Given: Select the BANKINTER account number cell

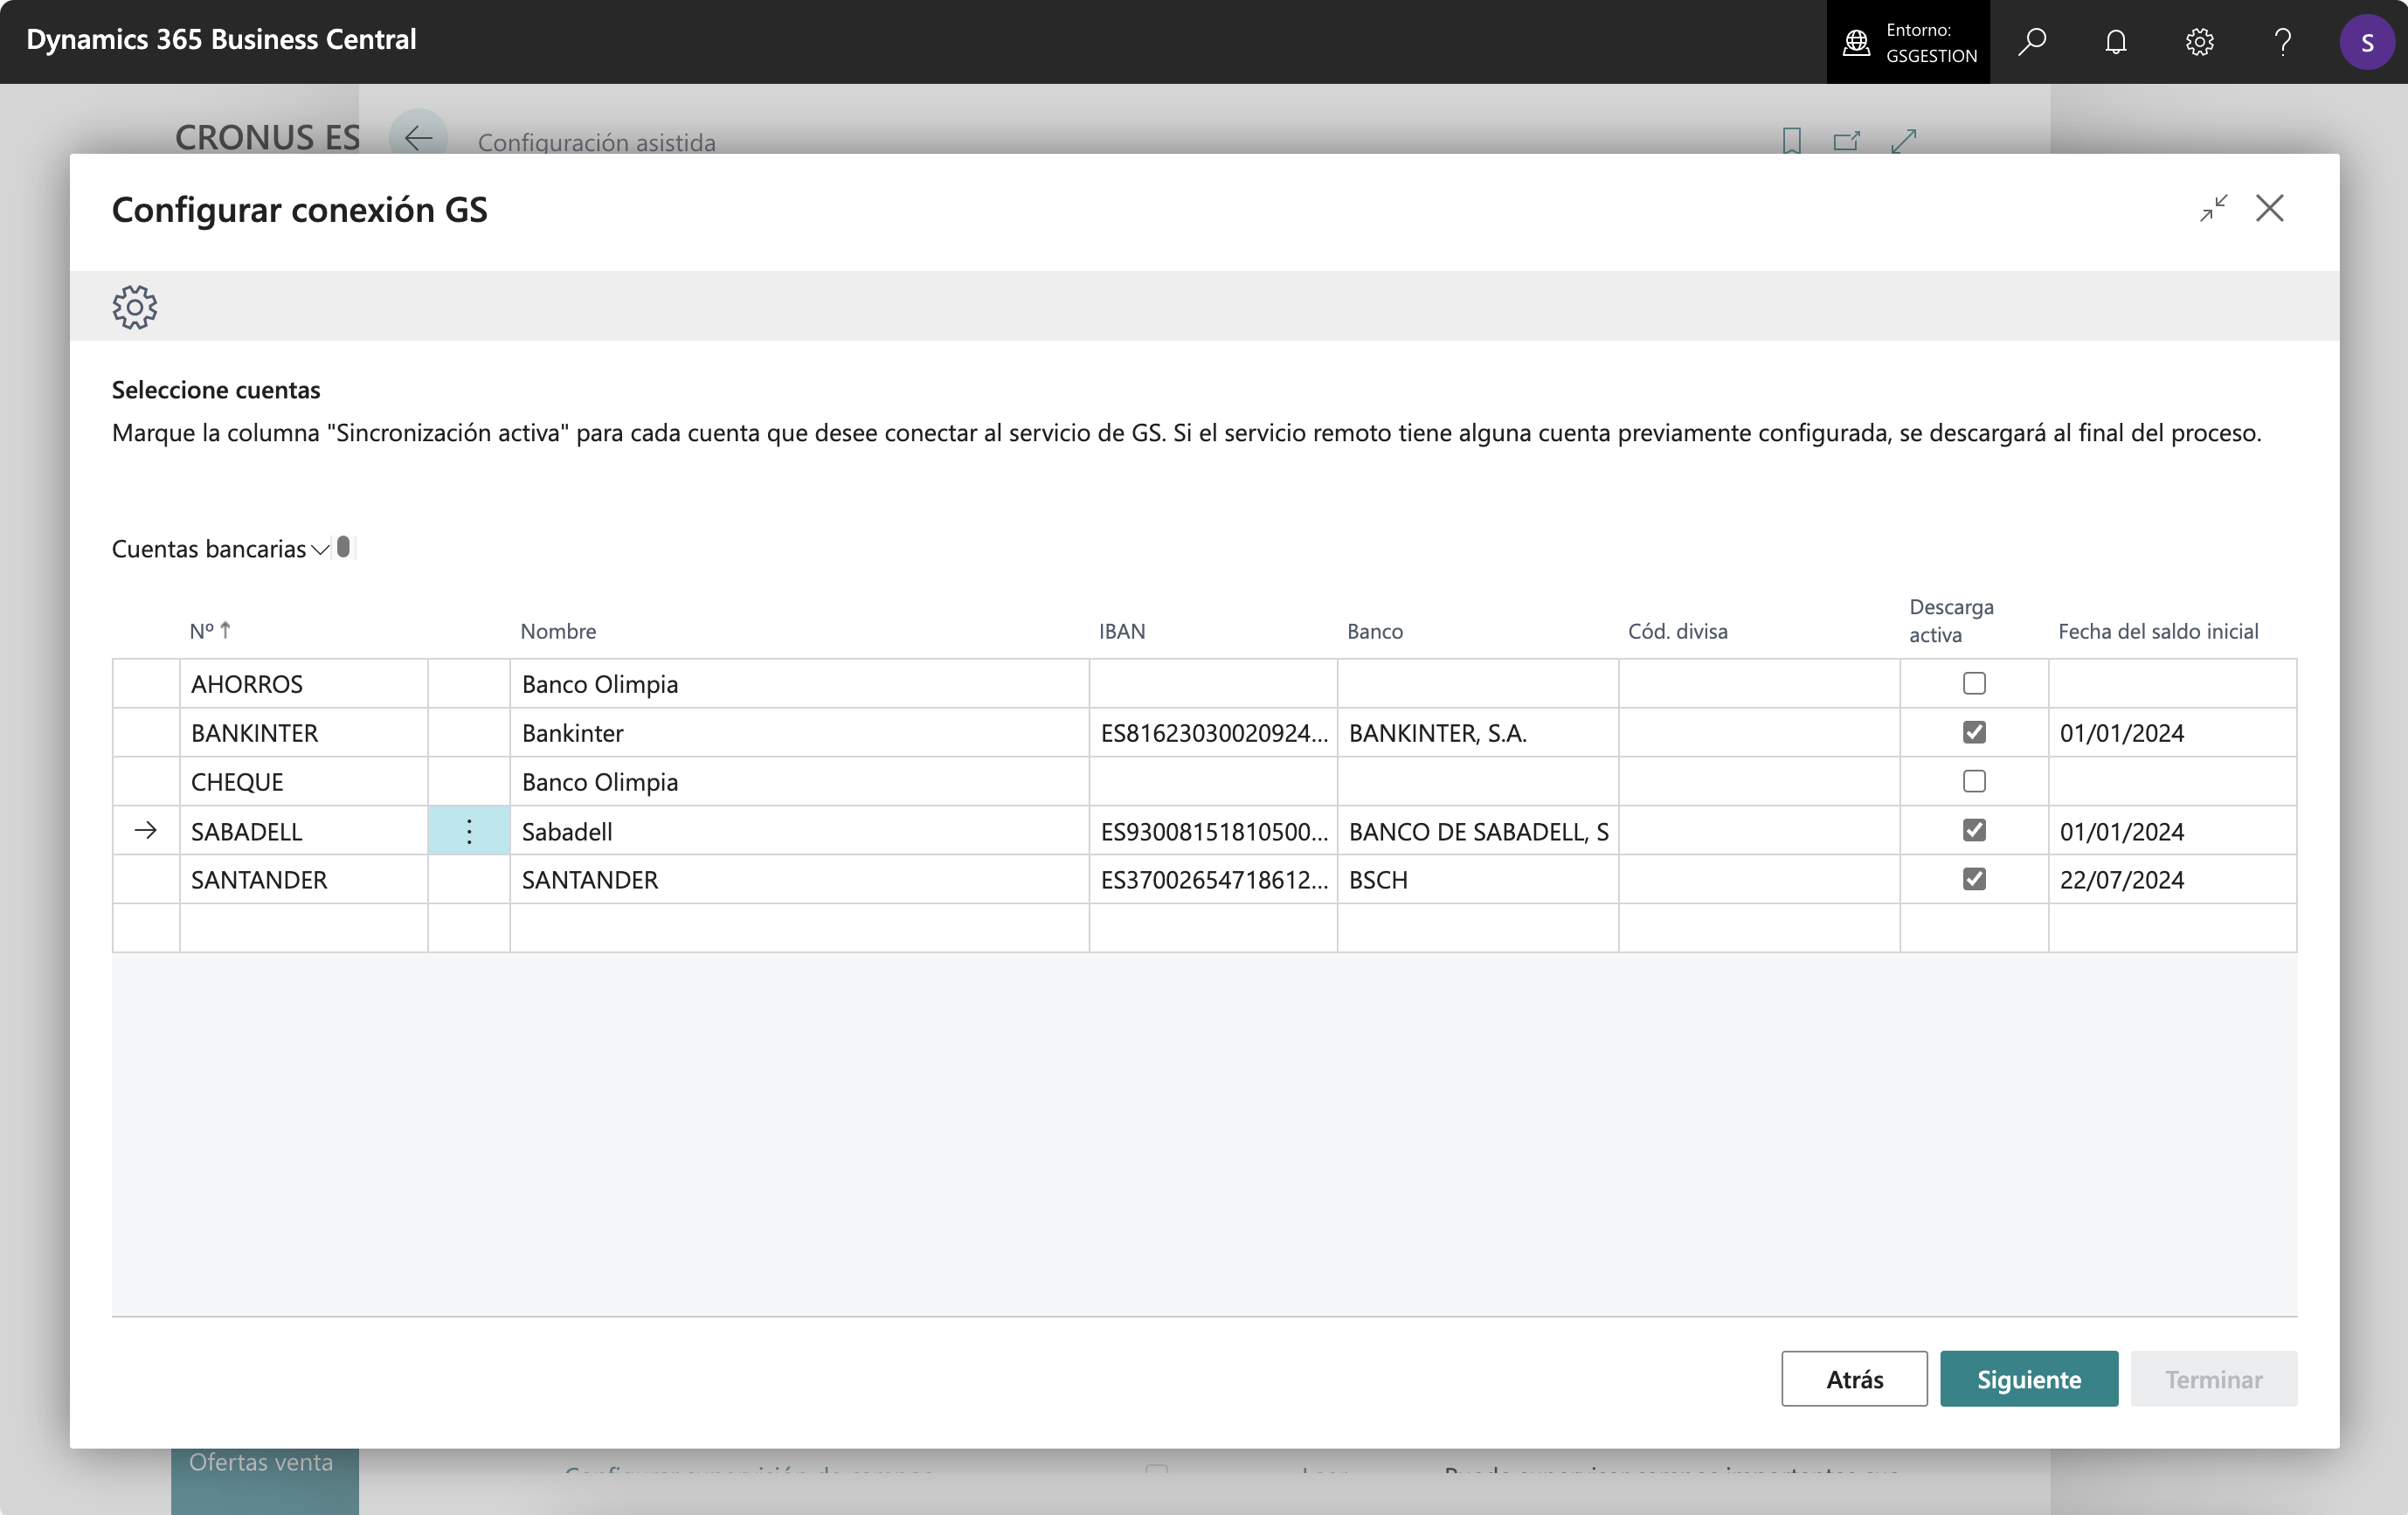Looking at the screenshot, I should [x=304, y=733].
